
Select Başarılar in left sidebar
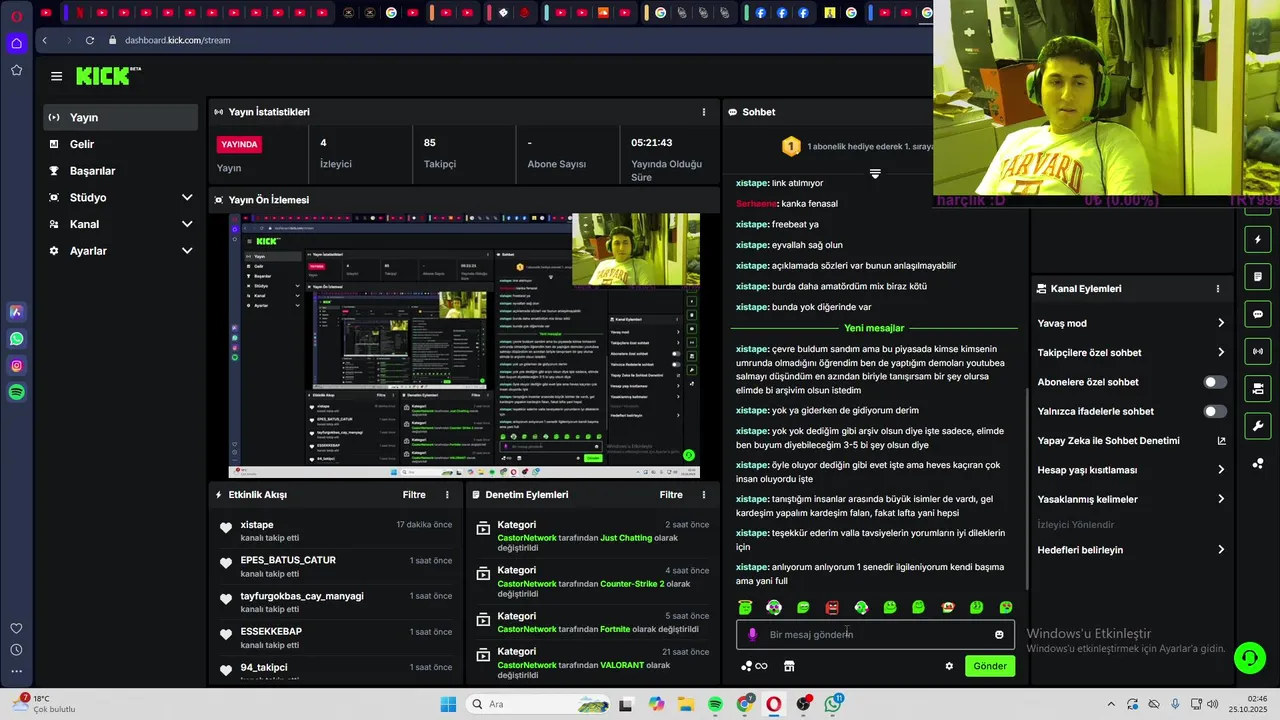(x=120, y=171)
